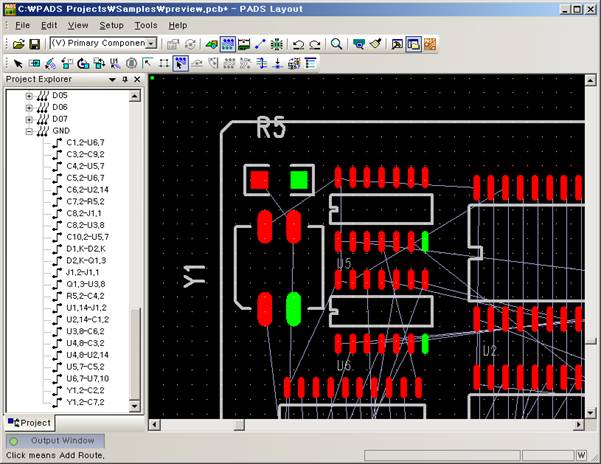The height and width of the screenshot is (464, 601).
Task: Click the View Board icon
Action: [x=359, y=44]
